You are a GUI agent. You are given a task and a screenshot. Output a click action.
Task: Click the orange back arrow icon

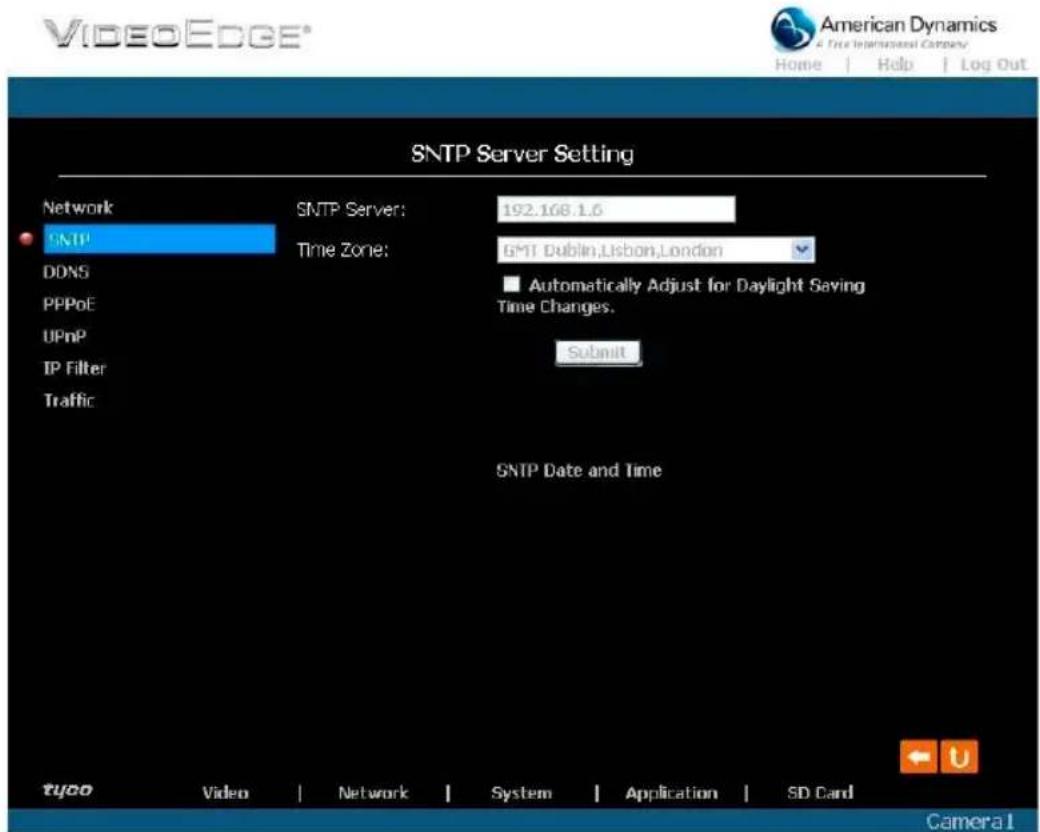pyautogui.click(x=919, y=757)
